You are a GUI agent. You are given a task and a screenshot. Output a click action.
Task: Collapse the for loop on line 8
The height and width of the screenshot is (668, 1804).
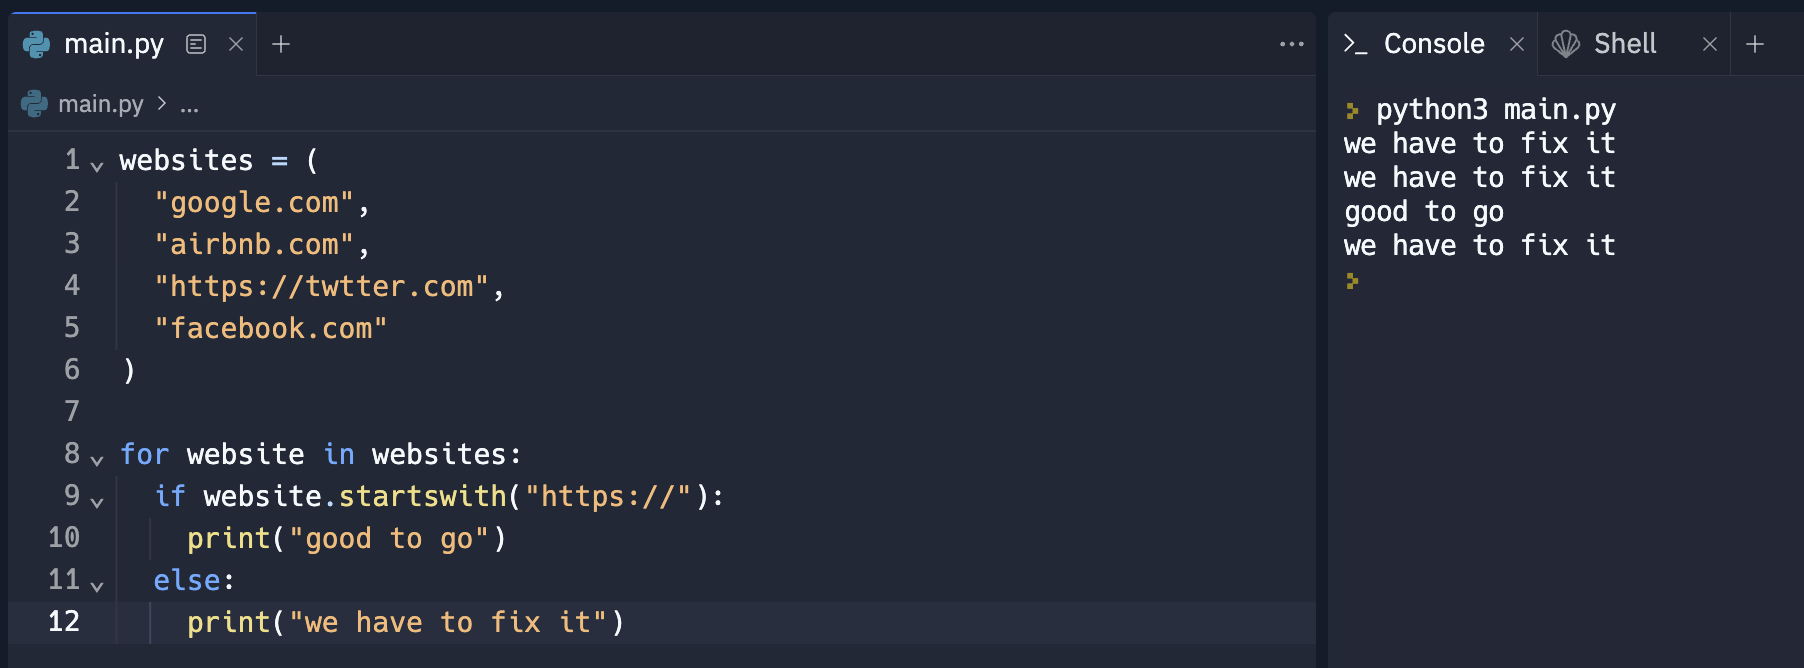tap(97, 460)
